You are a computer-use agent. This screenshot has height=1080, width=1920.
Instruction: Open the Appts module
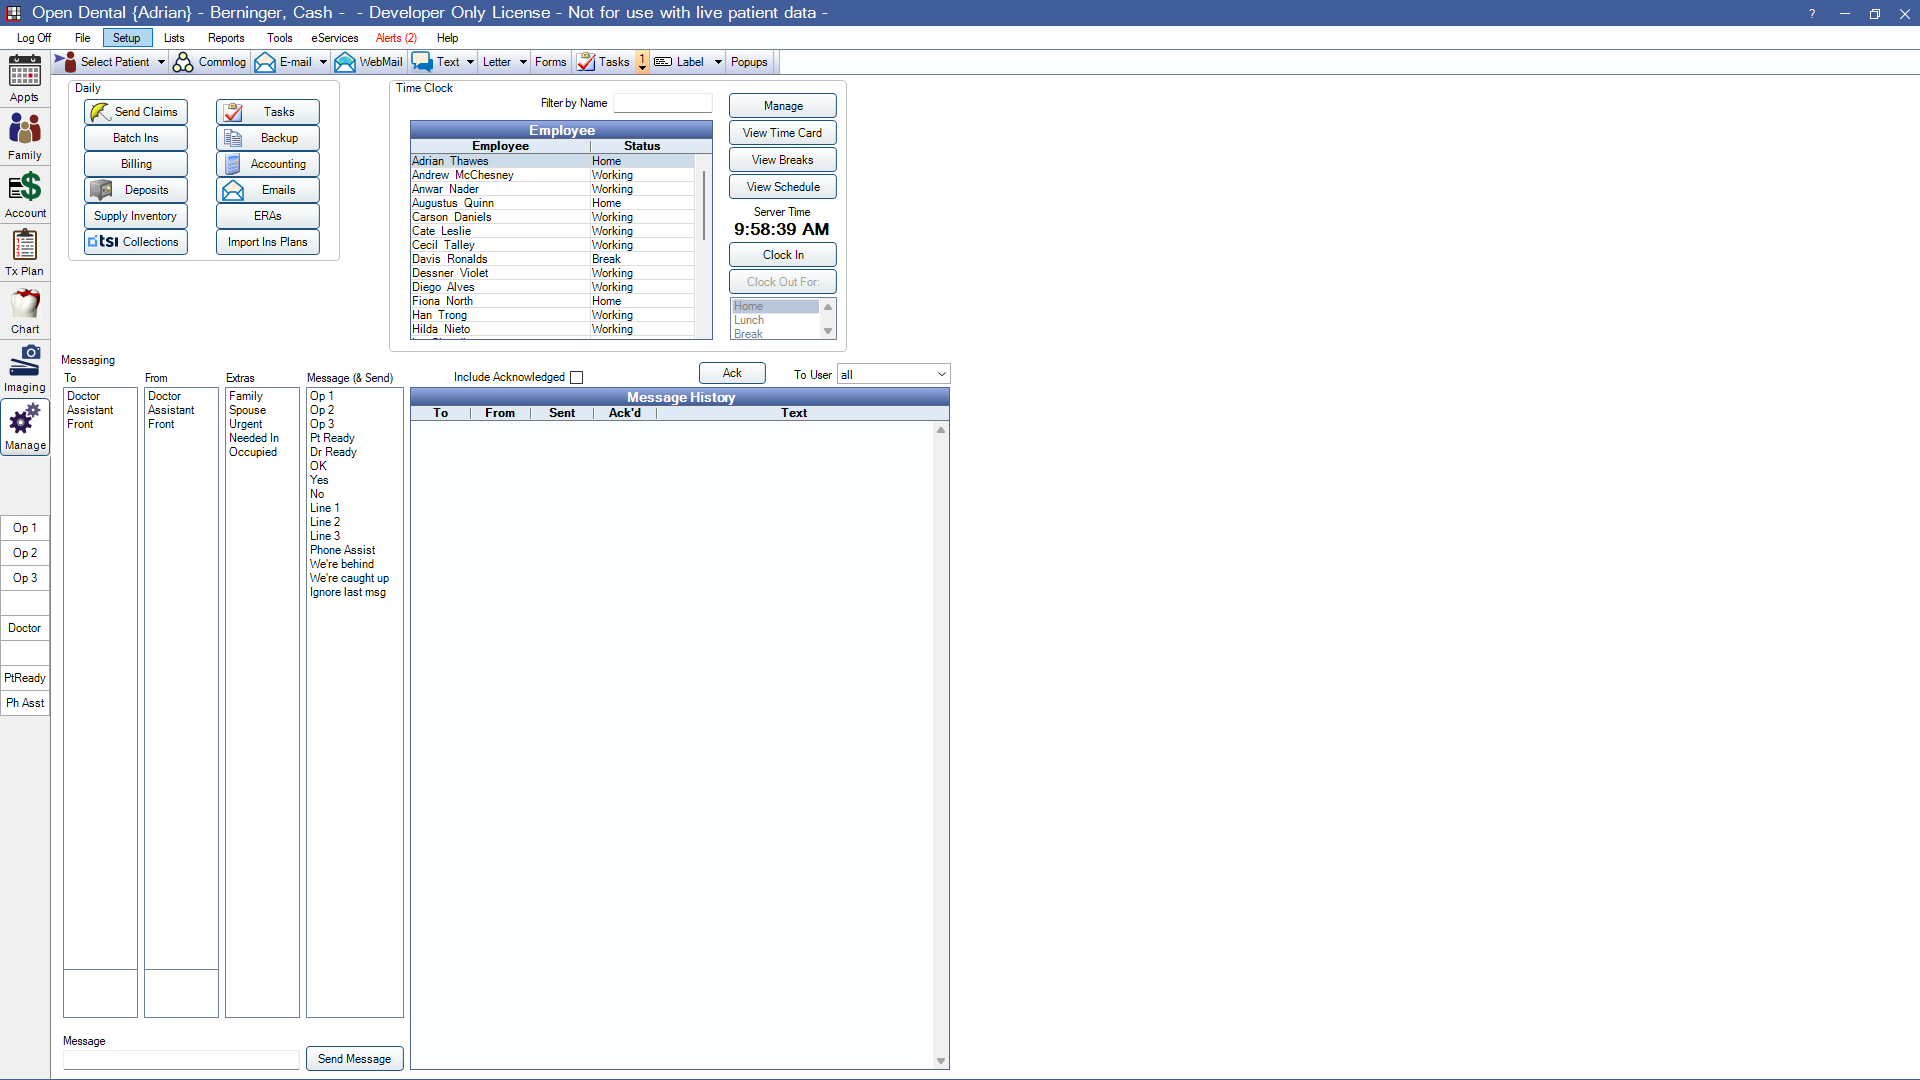[25, 78]
